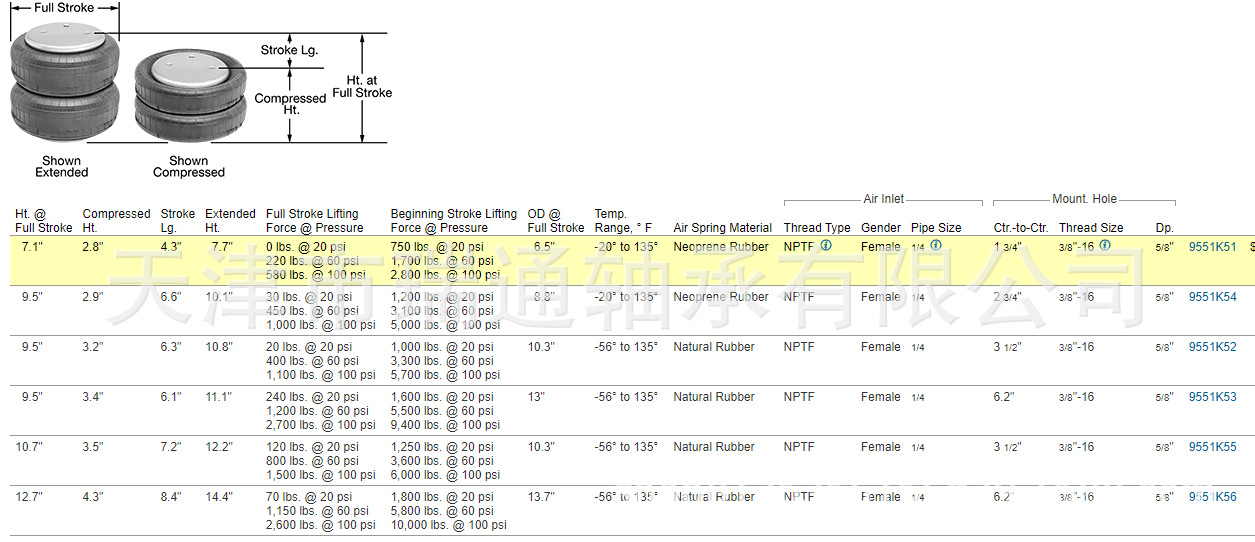Click "2,800 lbs. @ 100 psi" force value
Viewport: 1255px width, 542px height.
pos(445,275)
